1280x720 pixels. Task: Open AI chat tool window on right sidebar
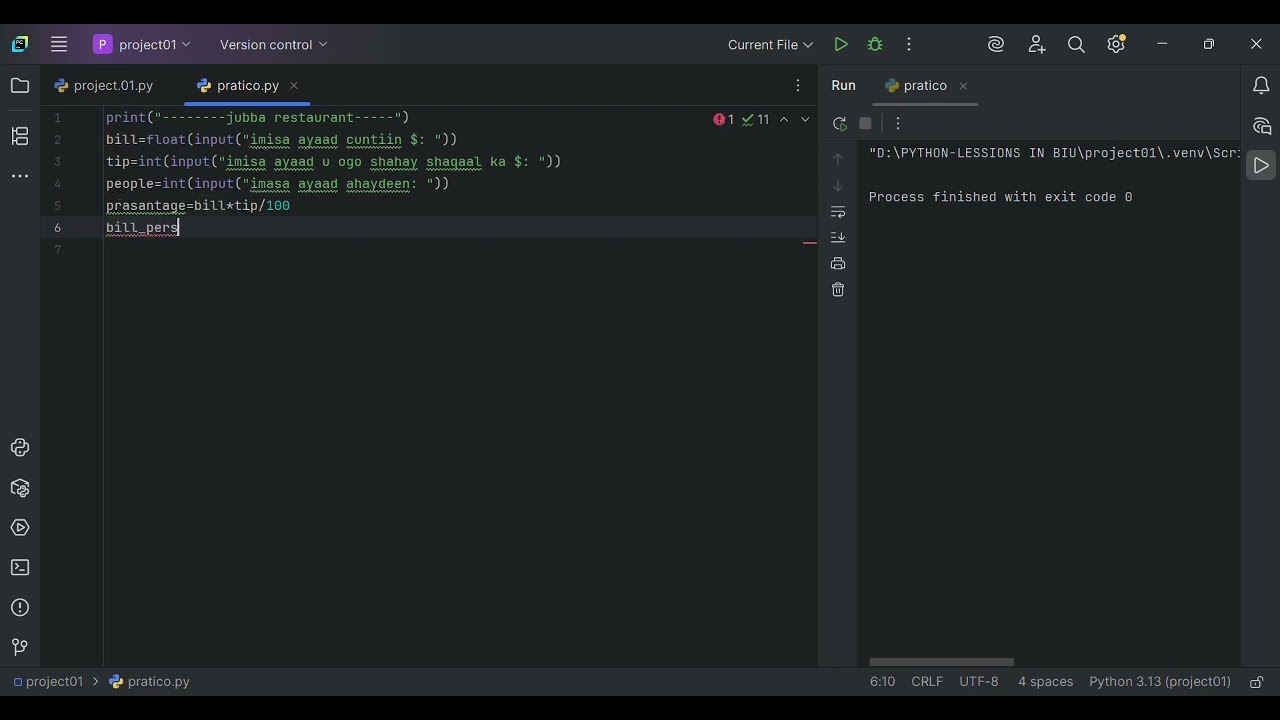coord(1261,126)
